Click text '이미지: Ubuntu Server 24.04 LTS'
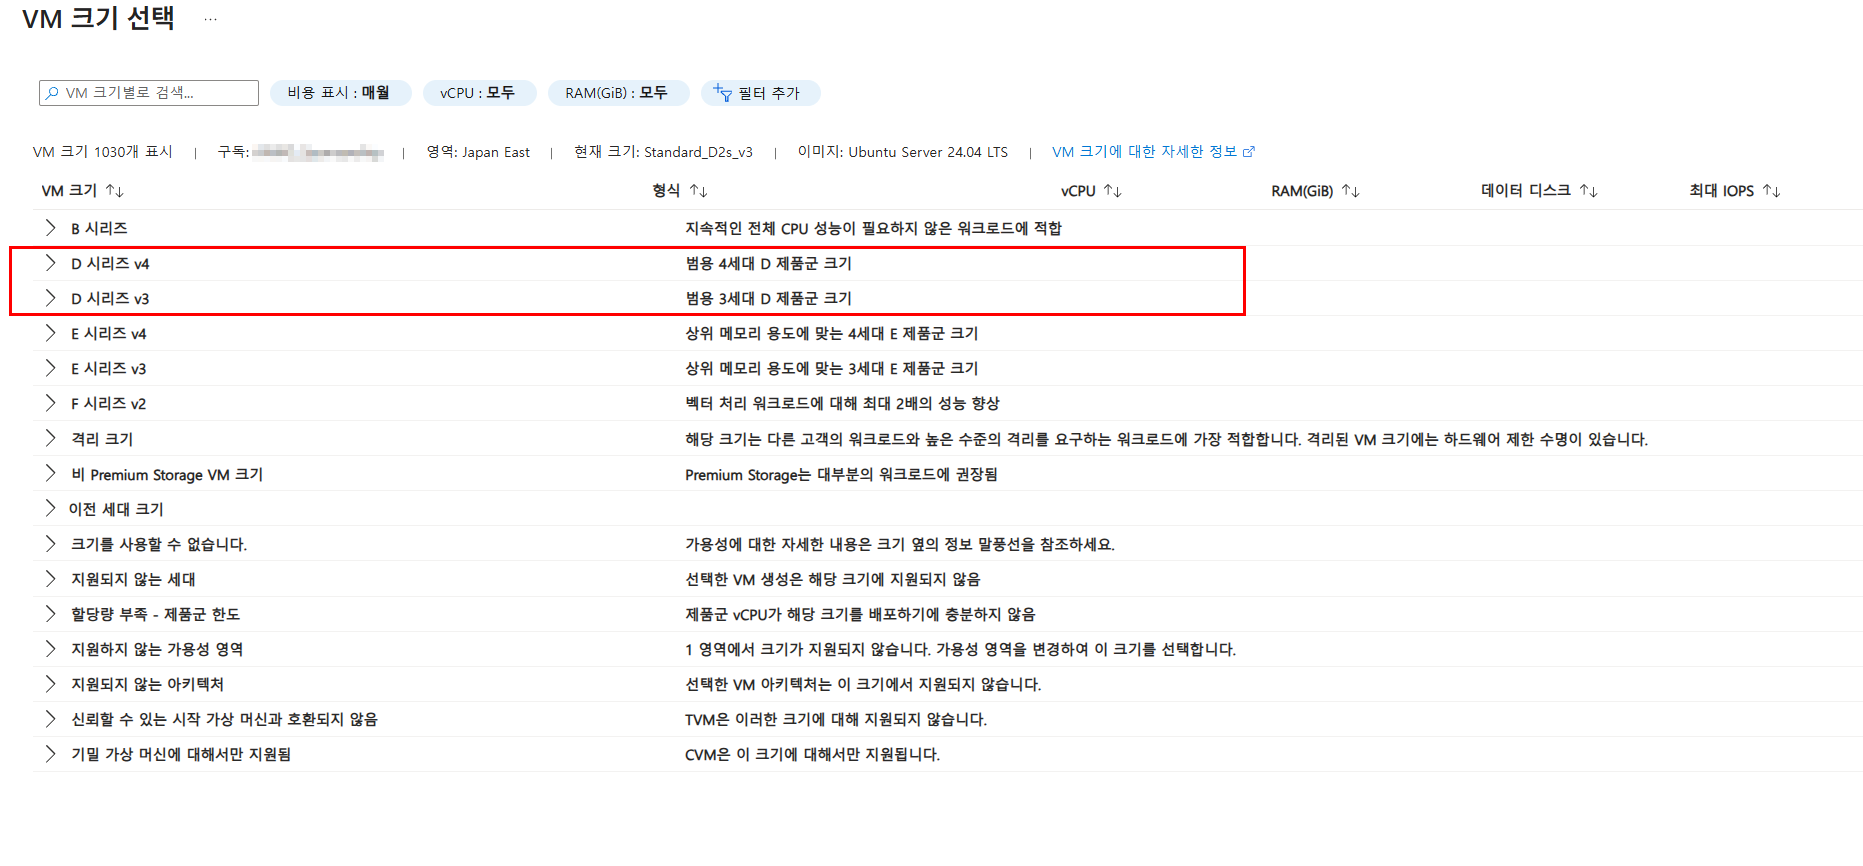Screen dimensions: 1863x866 [x=902, y=152]
